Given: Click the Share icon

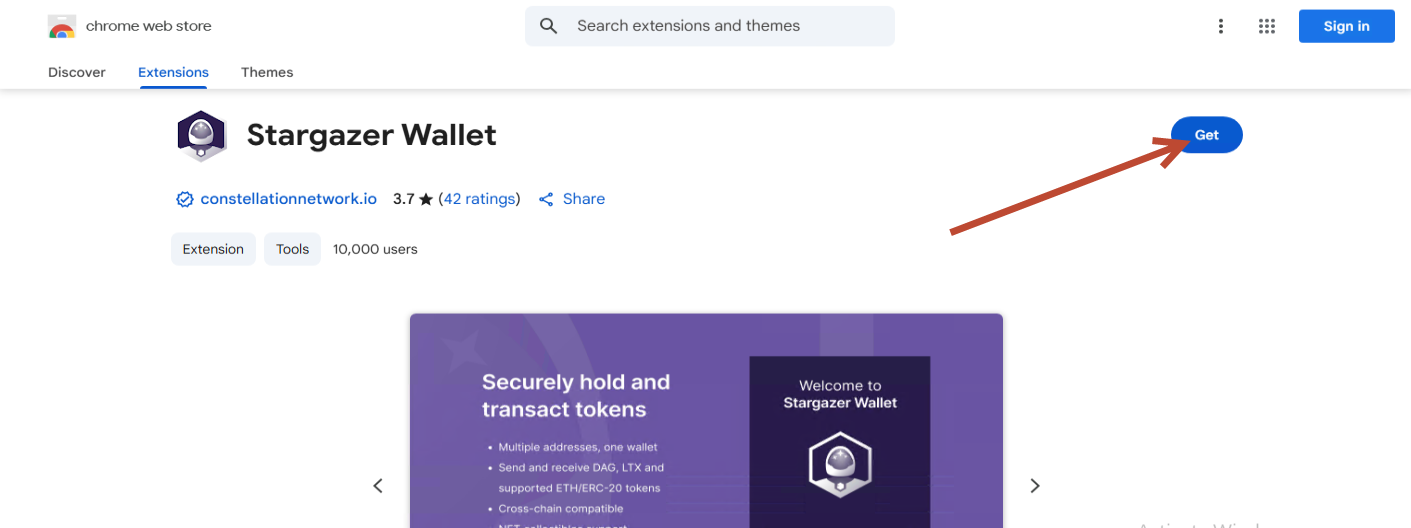Looking at the screenshot, I should [546, 199].
